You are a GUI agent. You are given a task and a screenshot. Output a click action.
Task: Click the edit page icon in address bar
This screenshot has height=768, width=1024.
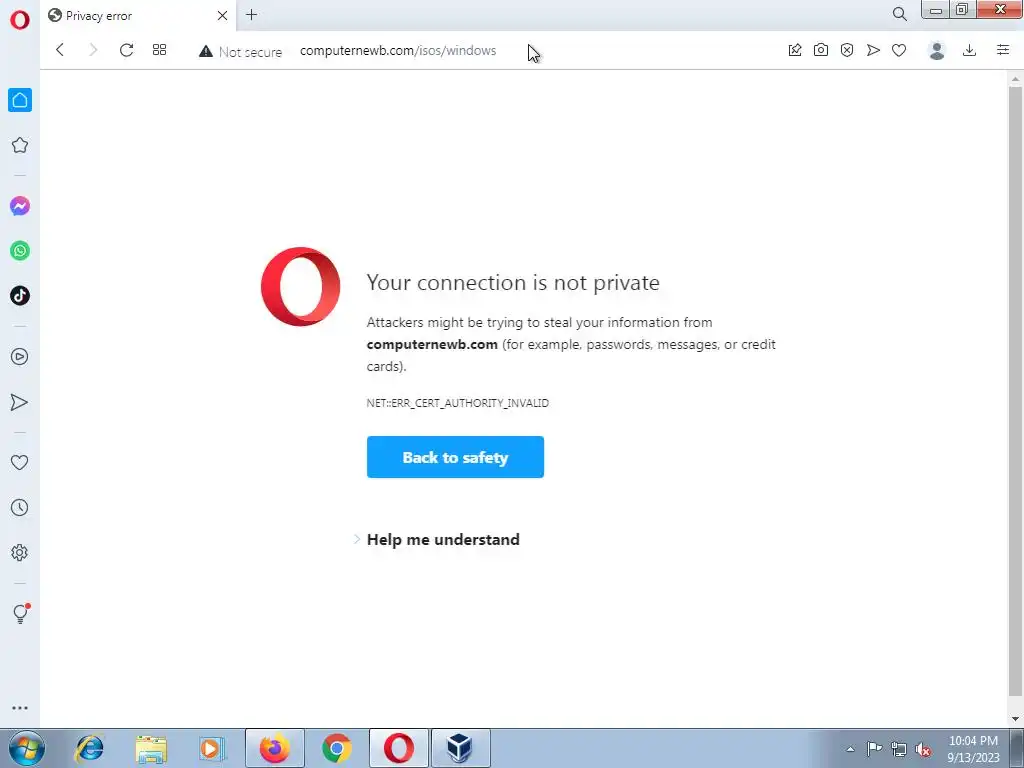click(795, 50)
